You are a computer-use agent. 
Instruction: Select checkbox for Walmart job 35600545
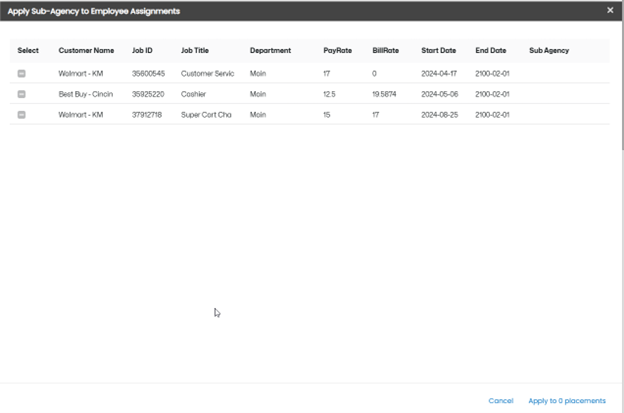[22, 73]
